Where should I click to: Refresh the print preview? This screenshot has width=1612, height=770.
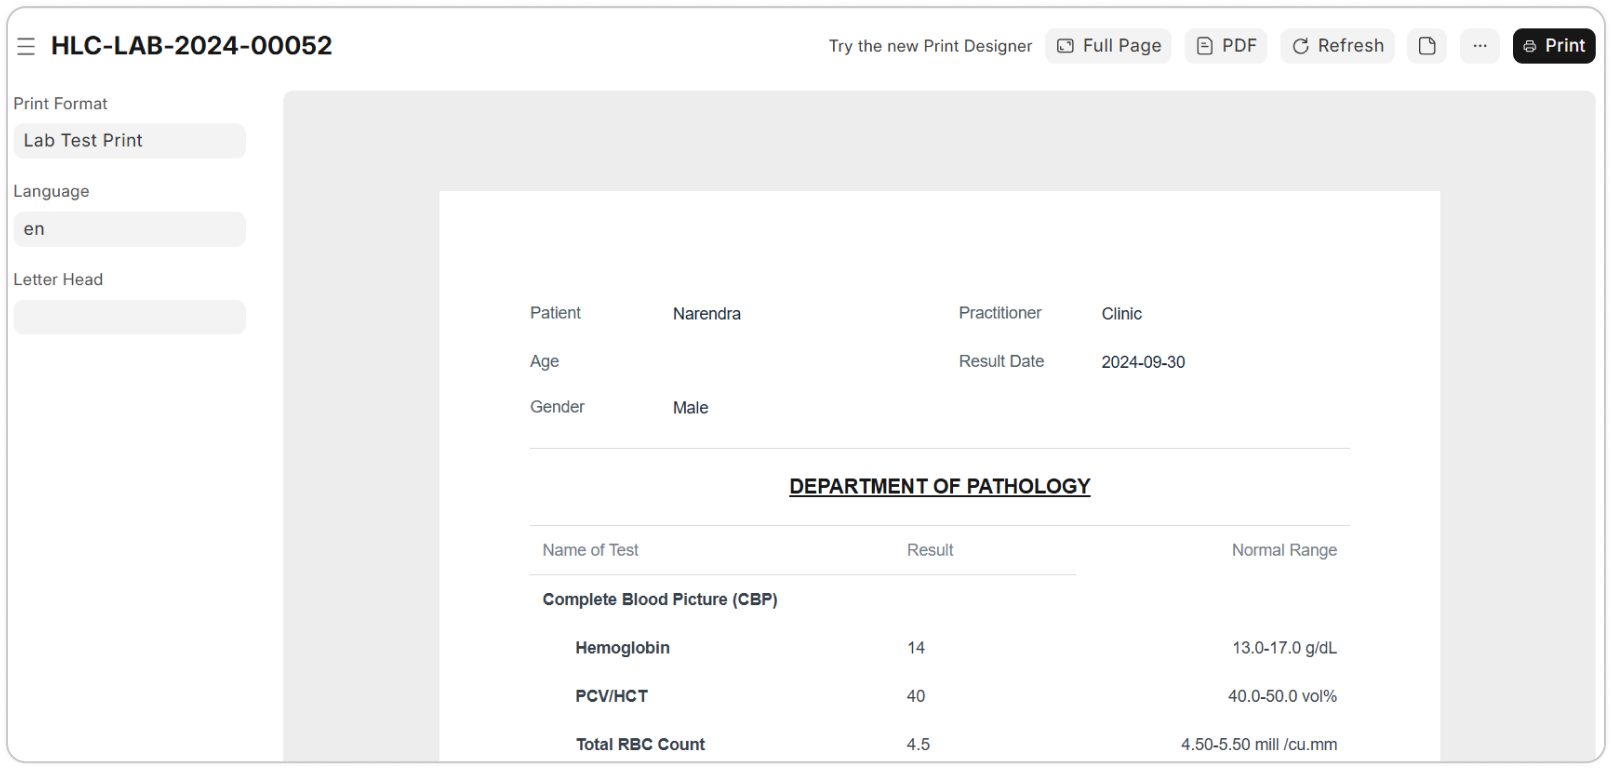coord(1337,46)
